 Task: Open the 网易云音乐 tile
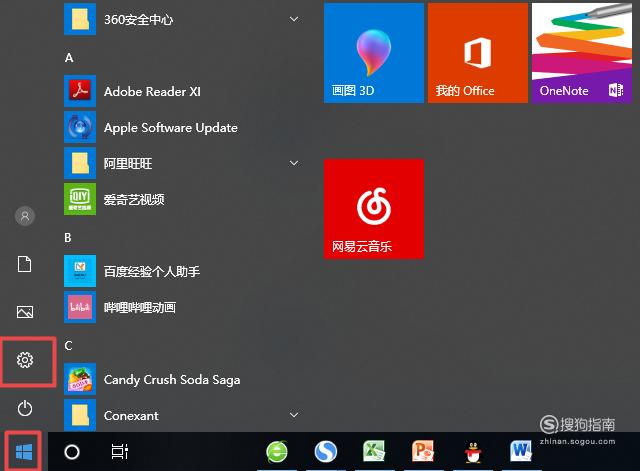tap(374, 209)
